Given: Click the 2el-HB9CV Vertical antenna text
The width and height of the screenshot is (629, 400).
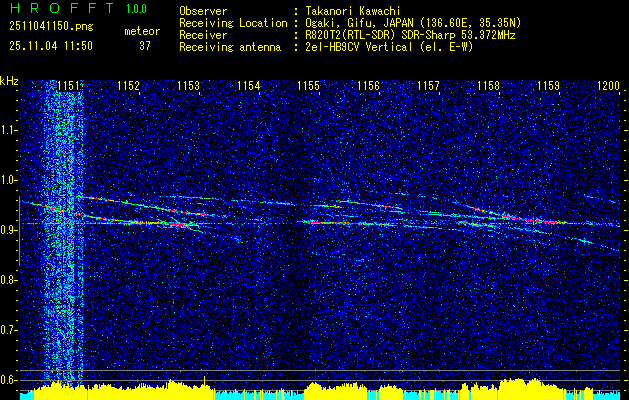Looking at the screenshot, I should [x=390, y=47].
